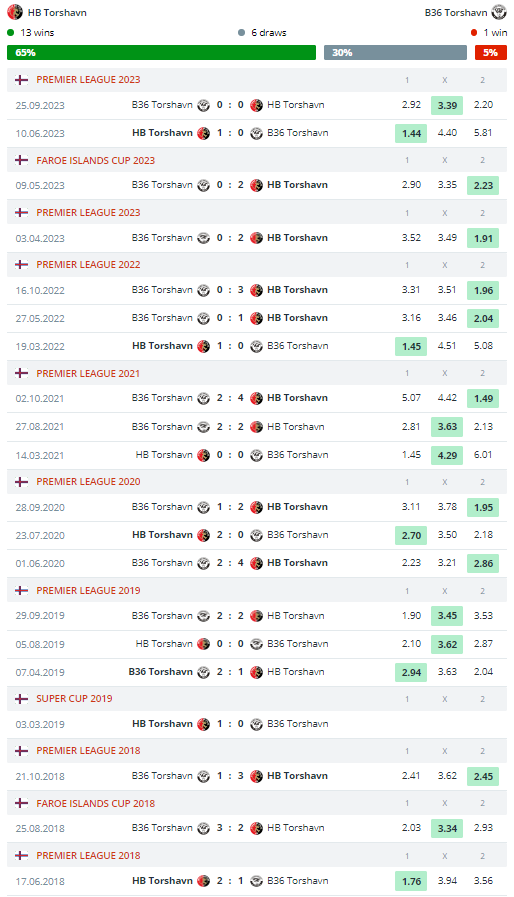Click Faroe flag beside Premier League 2020
The image size is (514, 897).
21,482
